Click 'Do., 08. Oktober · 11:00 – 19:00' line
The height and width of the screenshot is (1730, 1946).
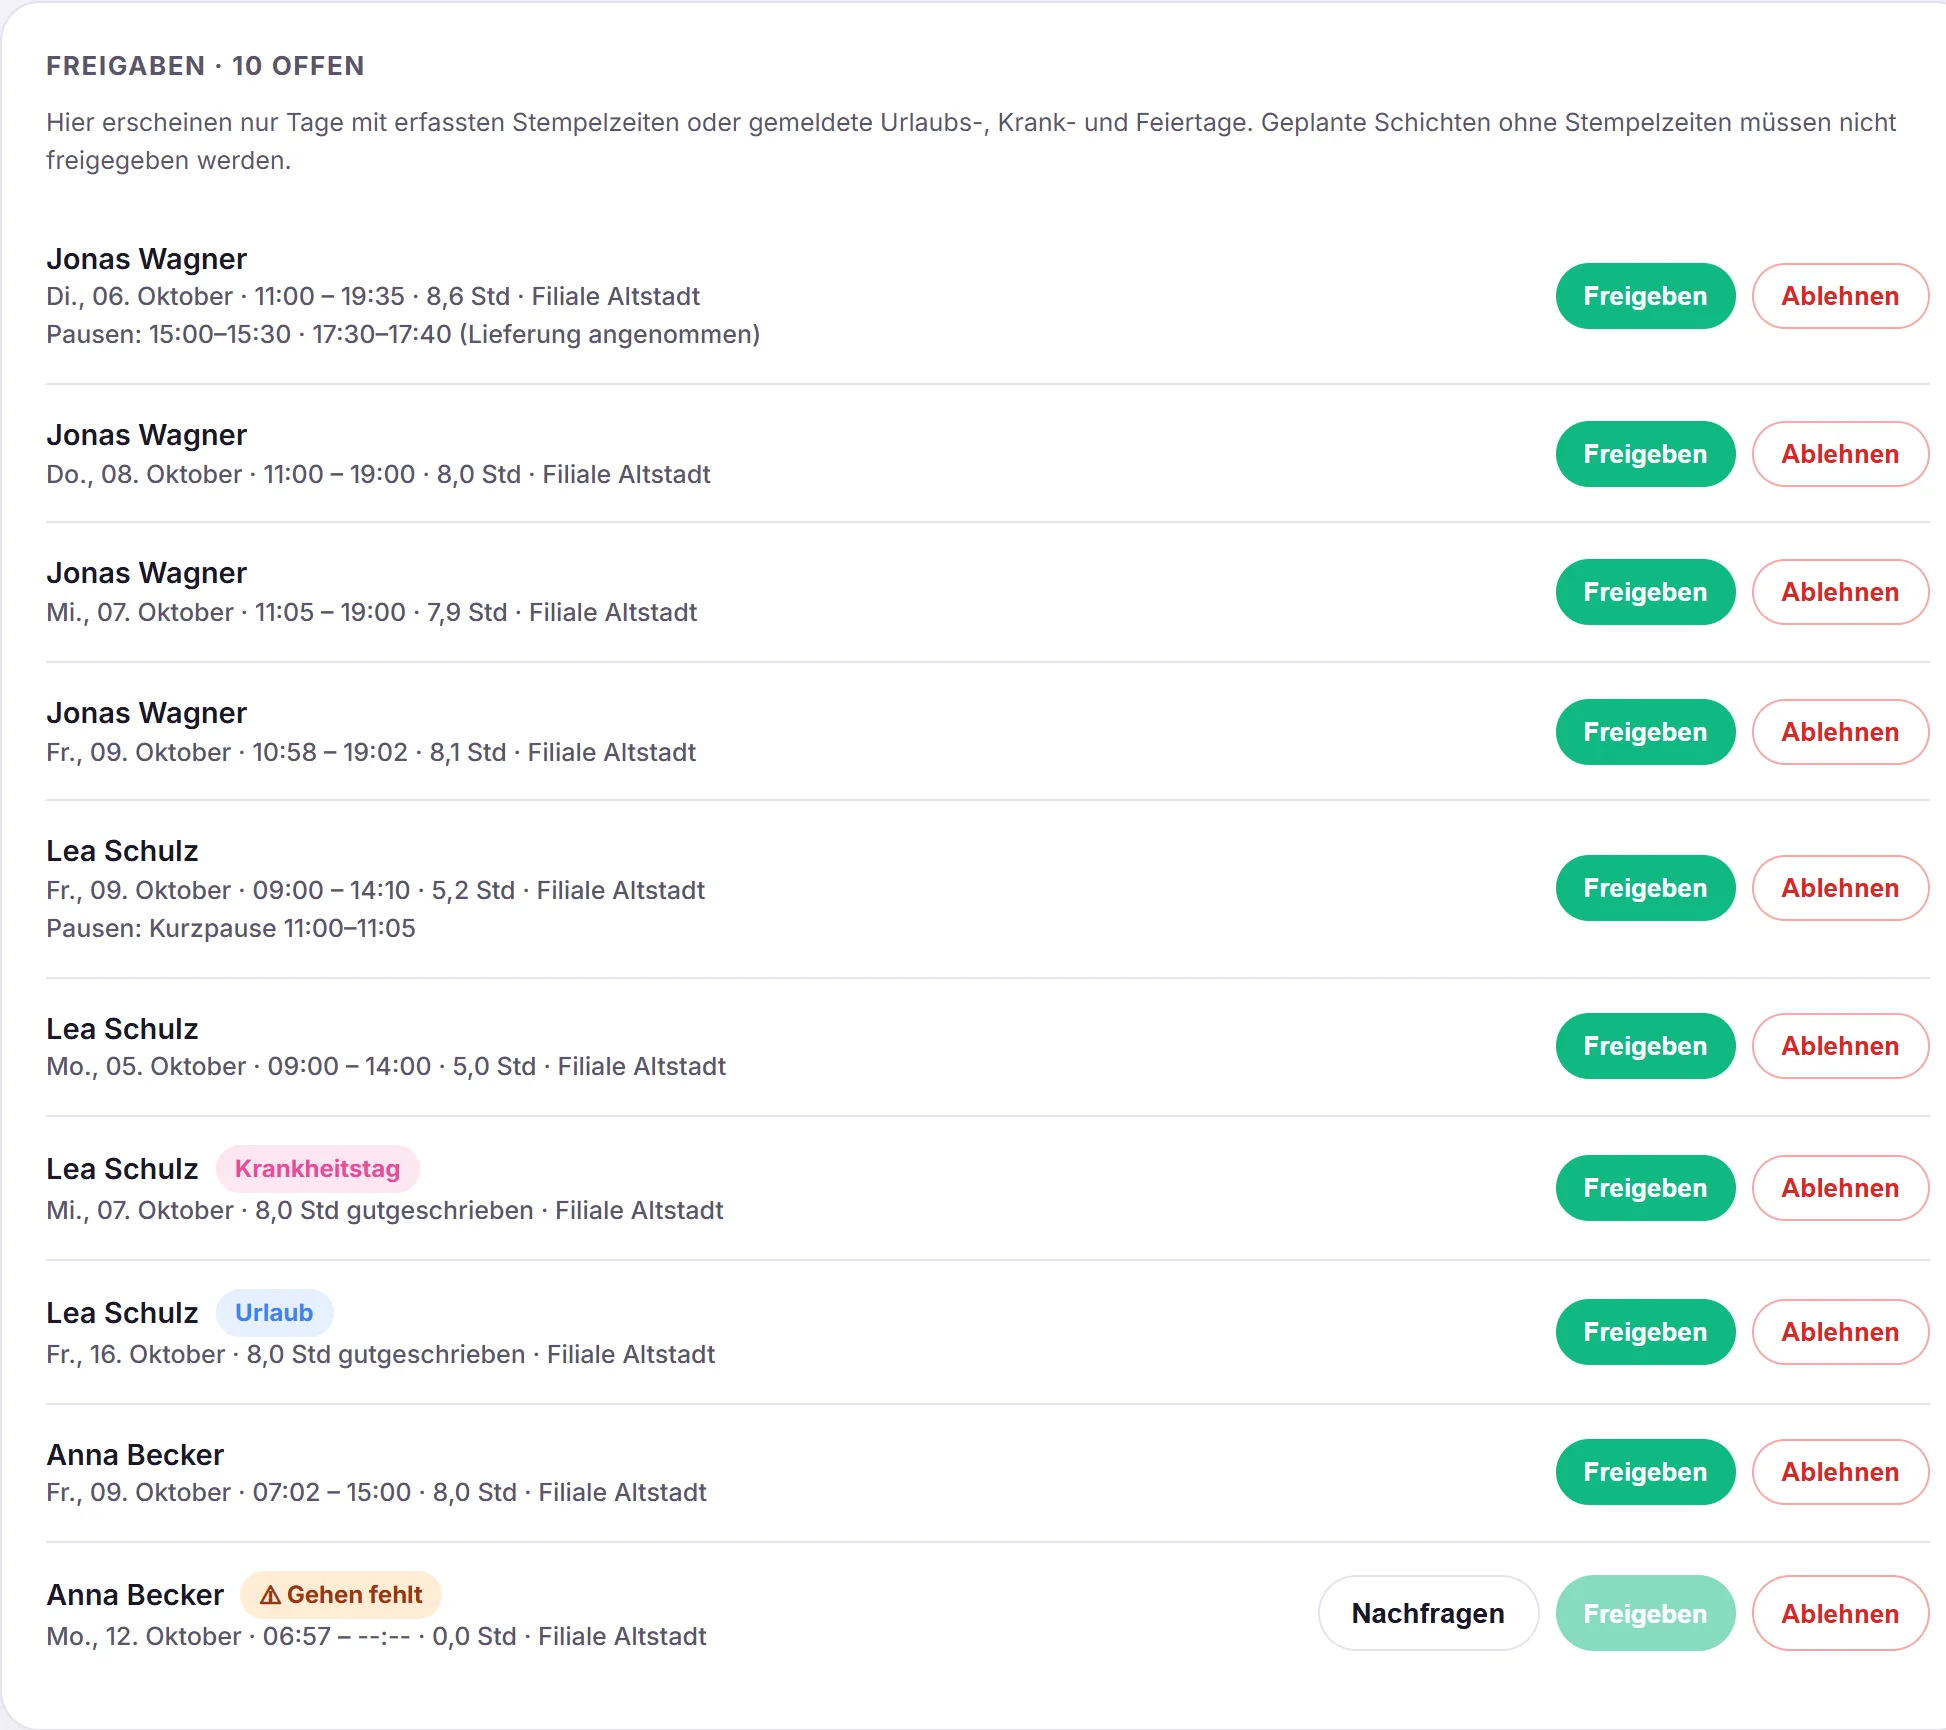click(x=378, y=474)
